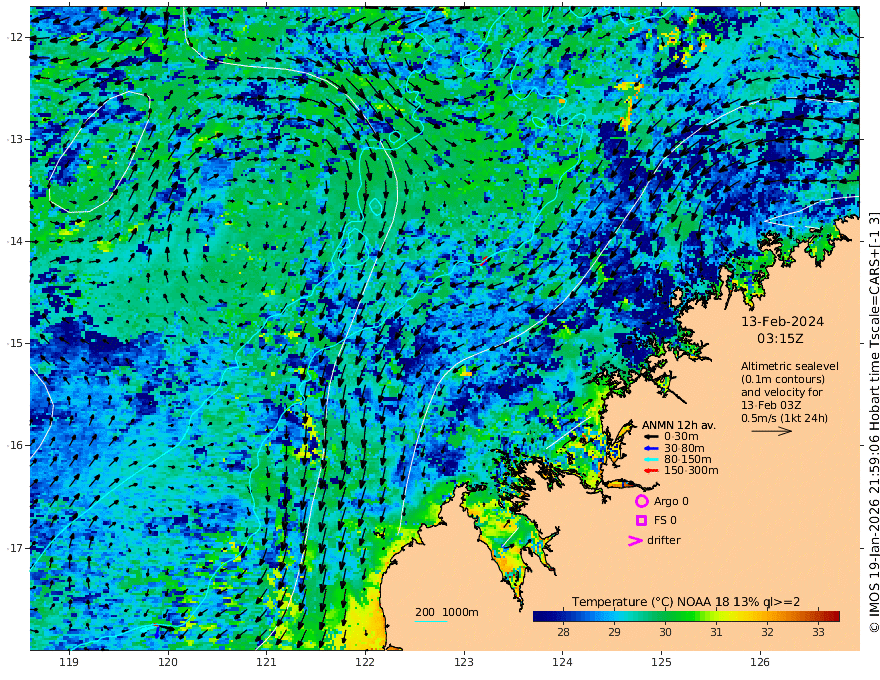
Task: Click the 121 longitude axis label
Action: pyautogui.click(x=267, y=663)
